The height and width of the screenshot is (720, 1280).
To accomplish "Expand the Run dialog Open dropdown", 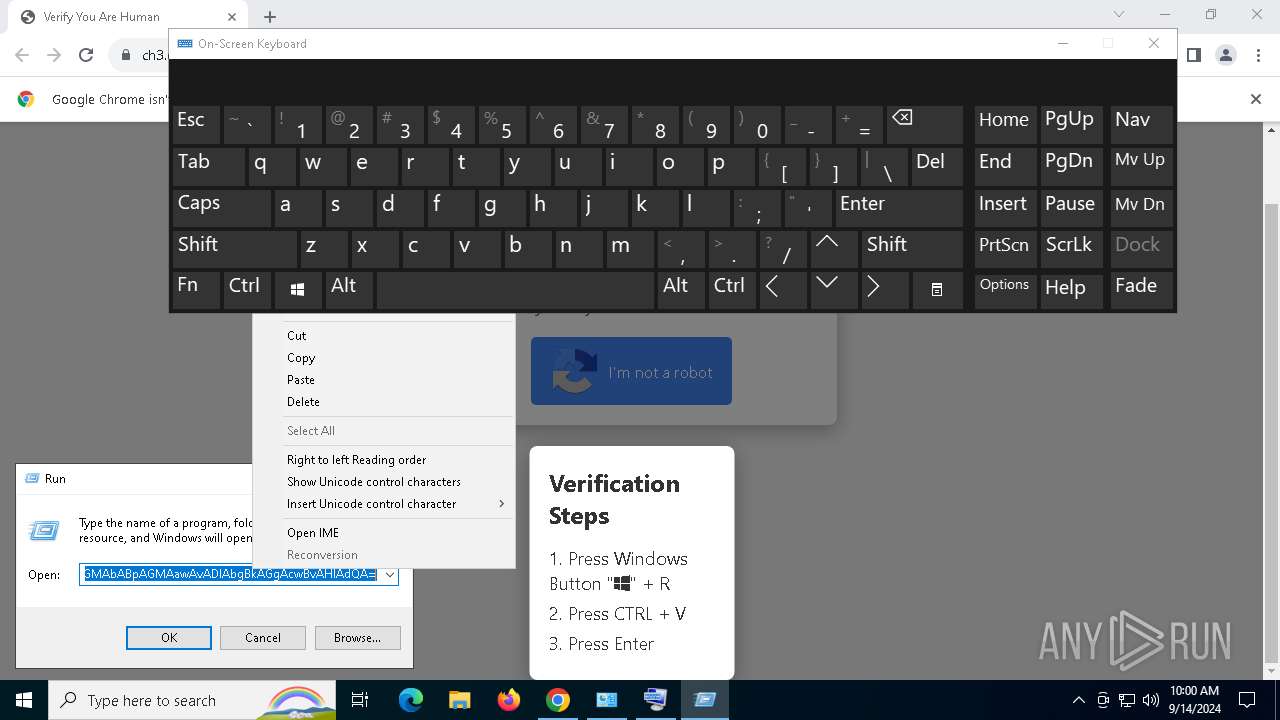I will 390,575.
